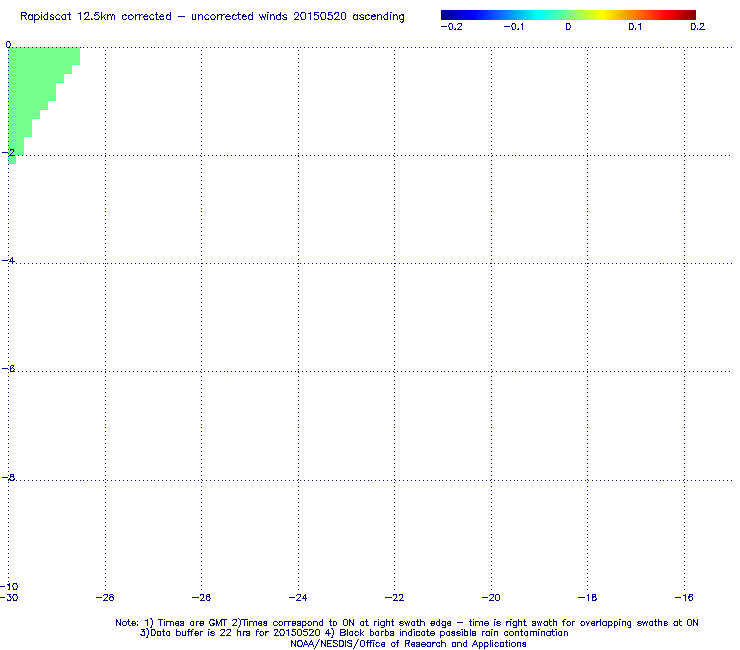The image size is (740, 650).
Task: Click the 0.1 colorbar label
Action: [635, 27]
